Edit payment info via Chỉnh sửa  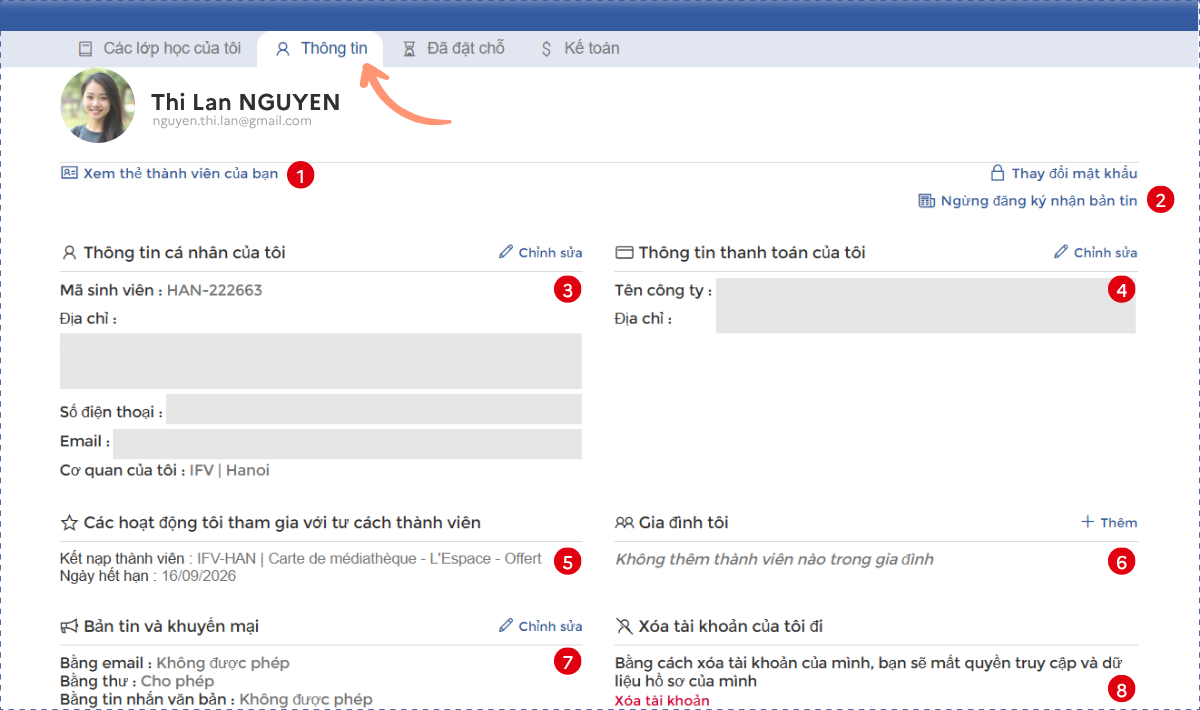(x=1104, y=252)
